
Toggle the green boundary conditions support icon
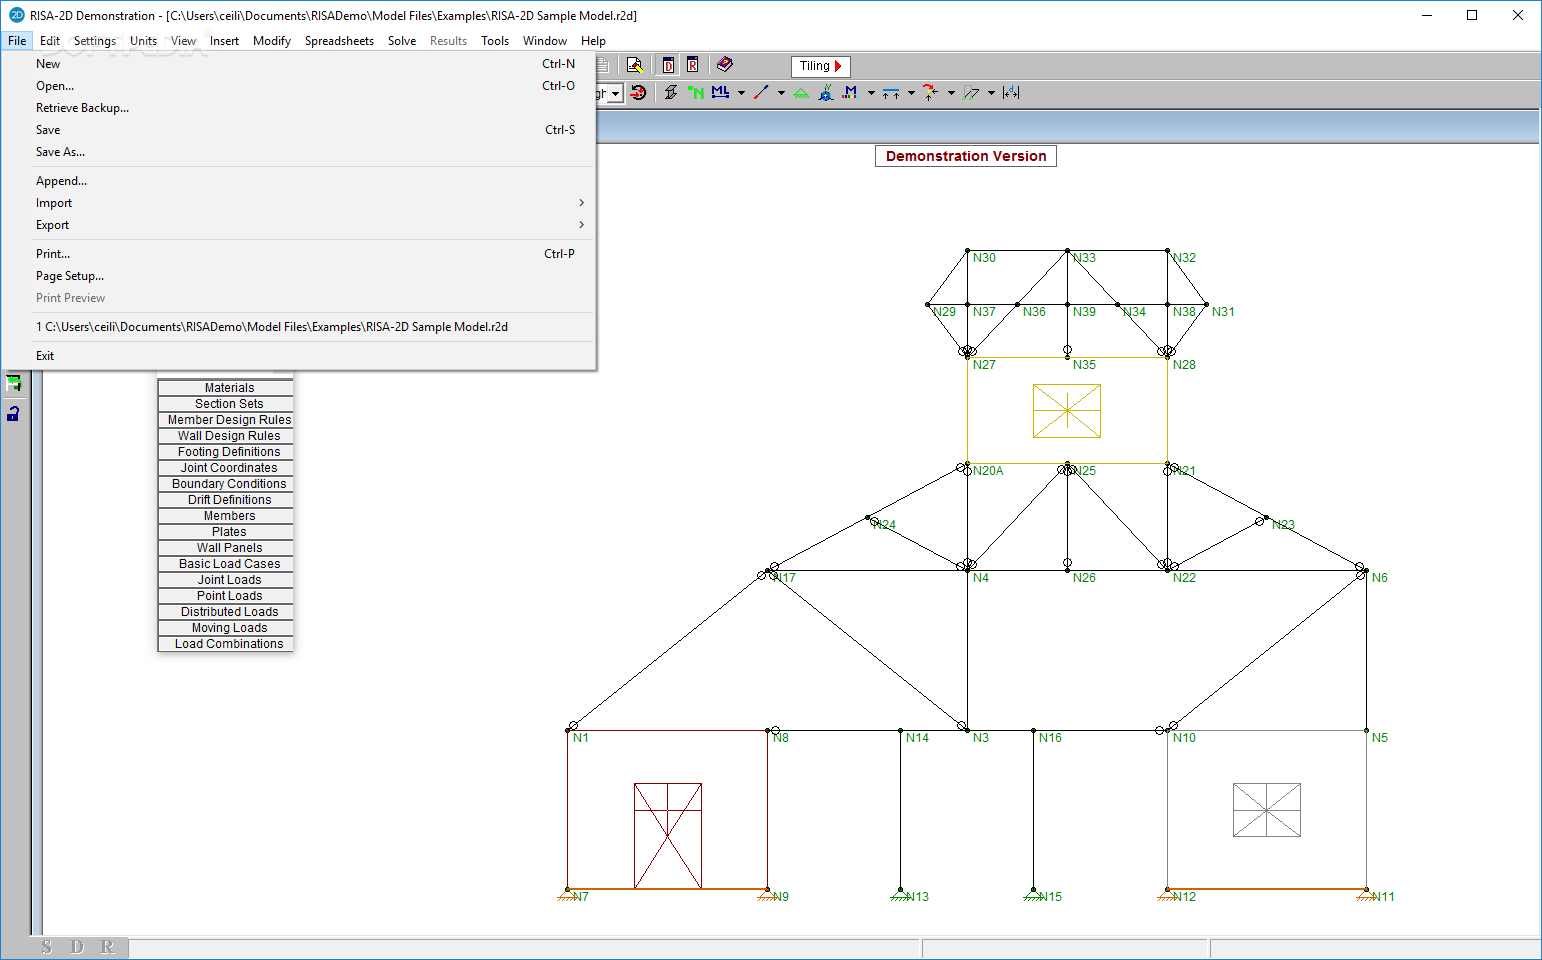click(x=801, y=93)
